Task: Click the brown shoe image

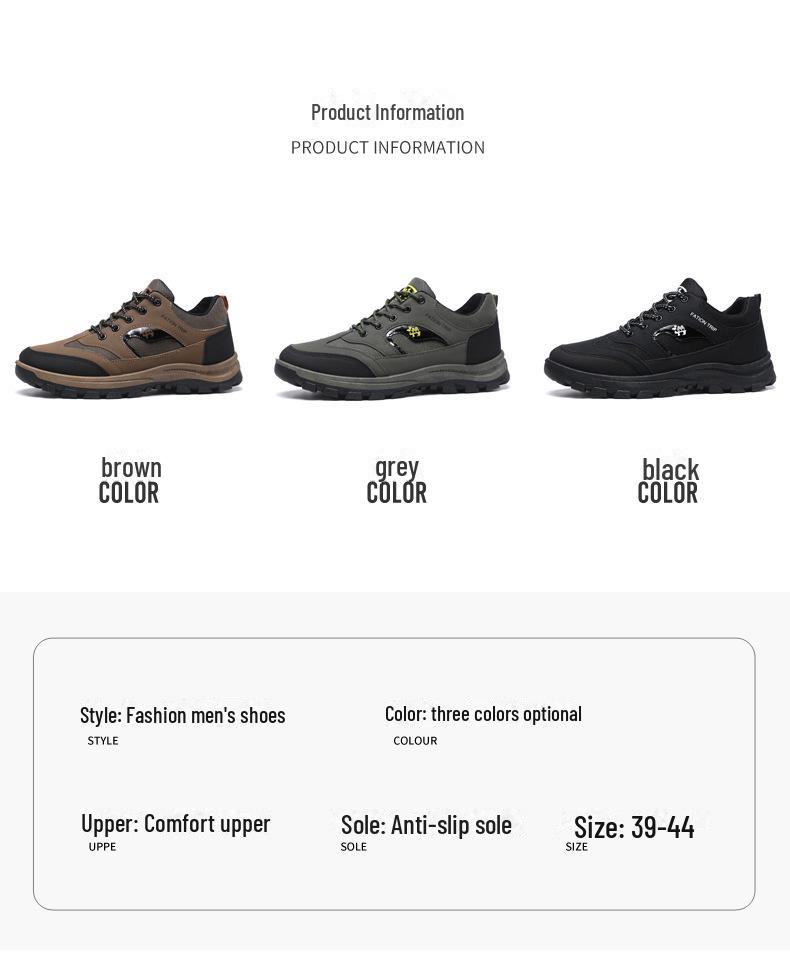Action: 129,339
